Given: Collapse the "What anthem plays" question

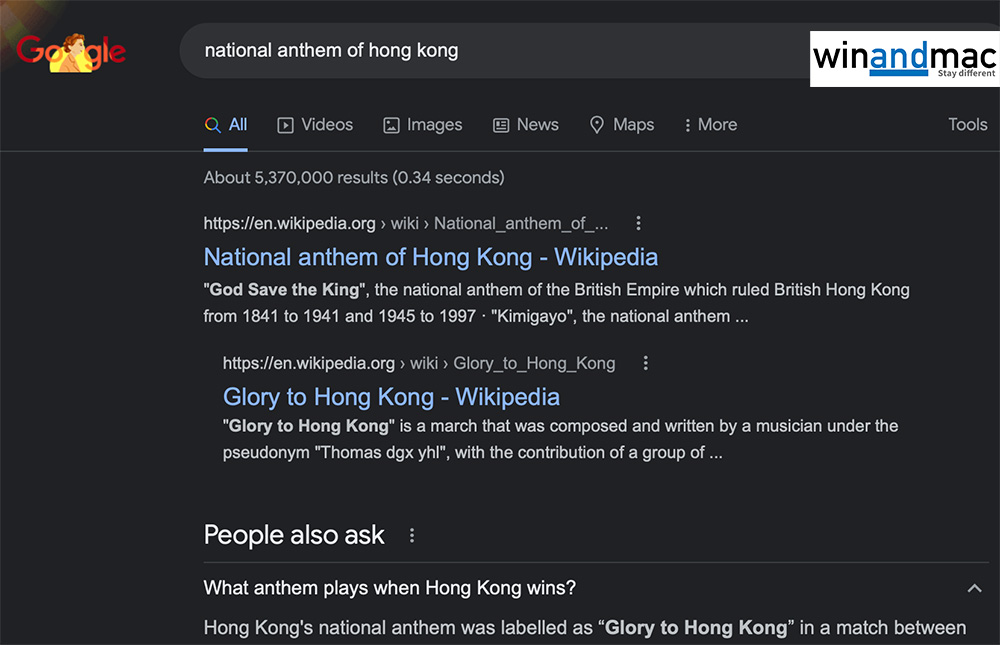Looking at the screenshot, I should (974, 588).
